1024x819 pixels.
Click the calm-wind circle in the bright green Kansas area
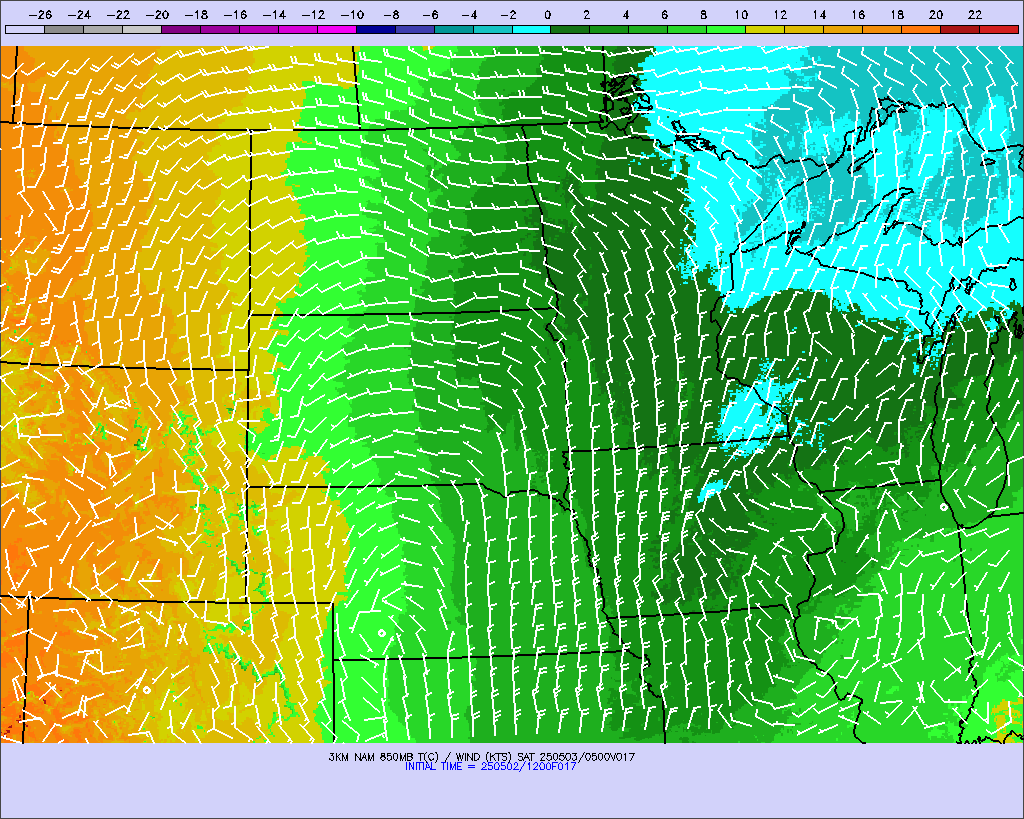click(x=382, y=633)
